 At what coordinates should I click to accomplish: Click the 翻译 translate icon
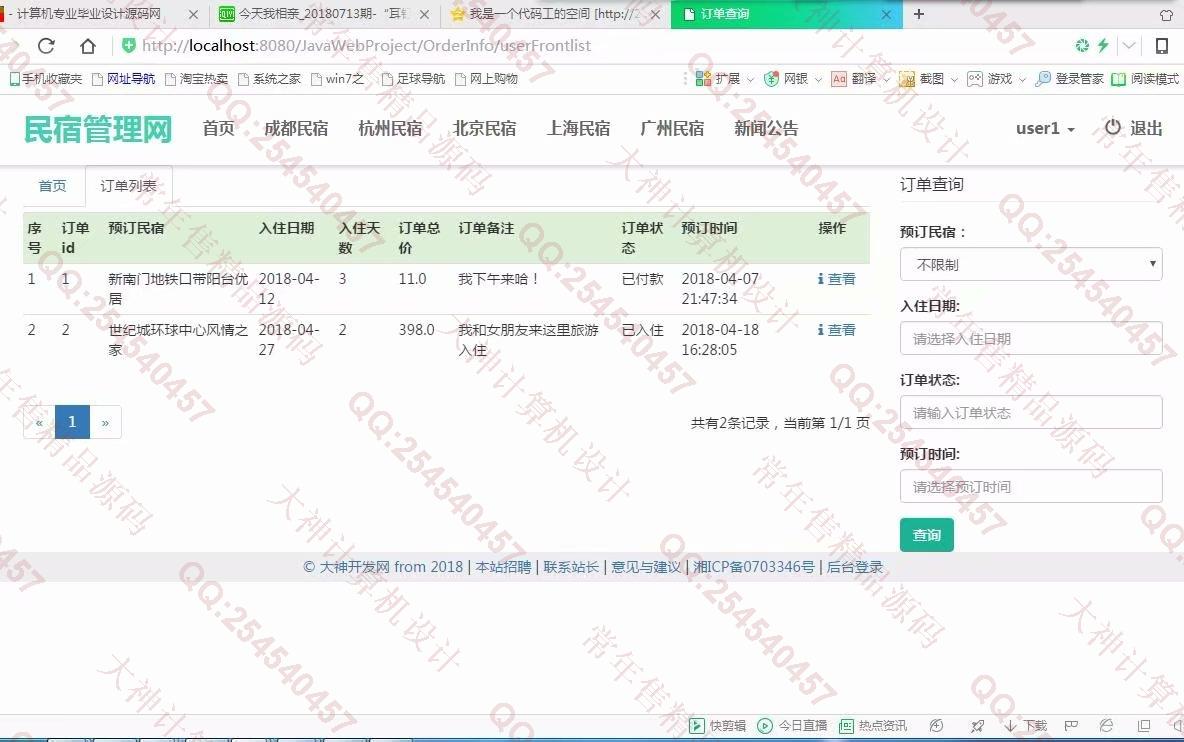click(839, 79)
